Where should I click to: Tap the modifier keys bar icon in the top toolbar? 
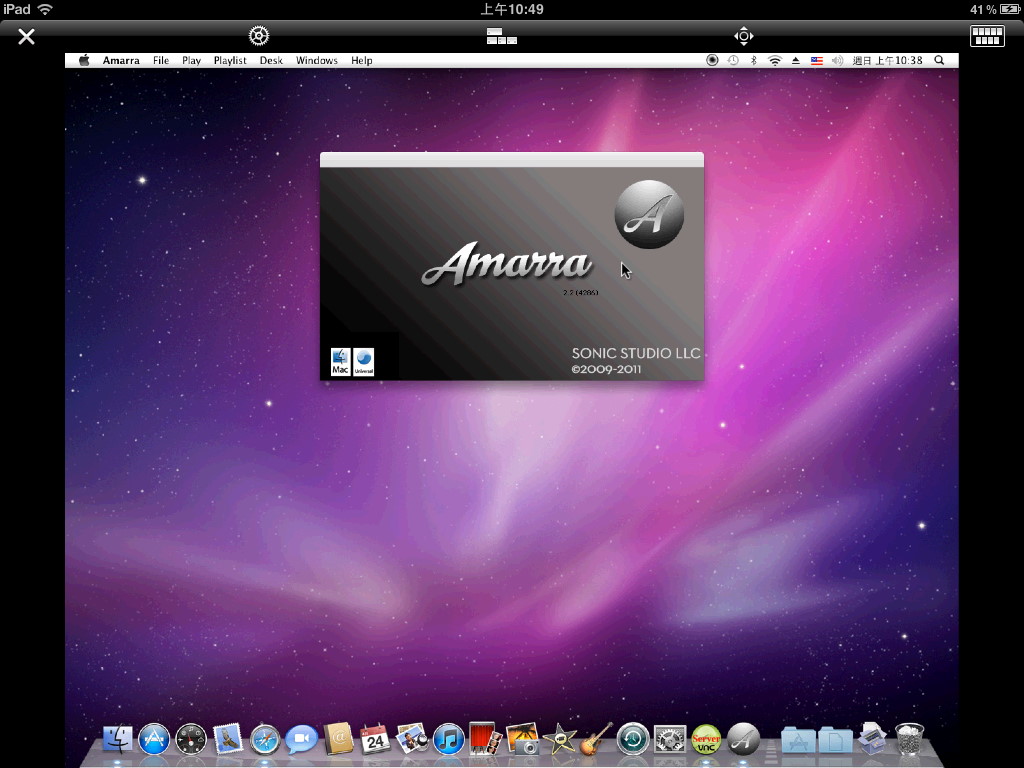[502, 36]
